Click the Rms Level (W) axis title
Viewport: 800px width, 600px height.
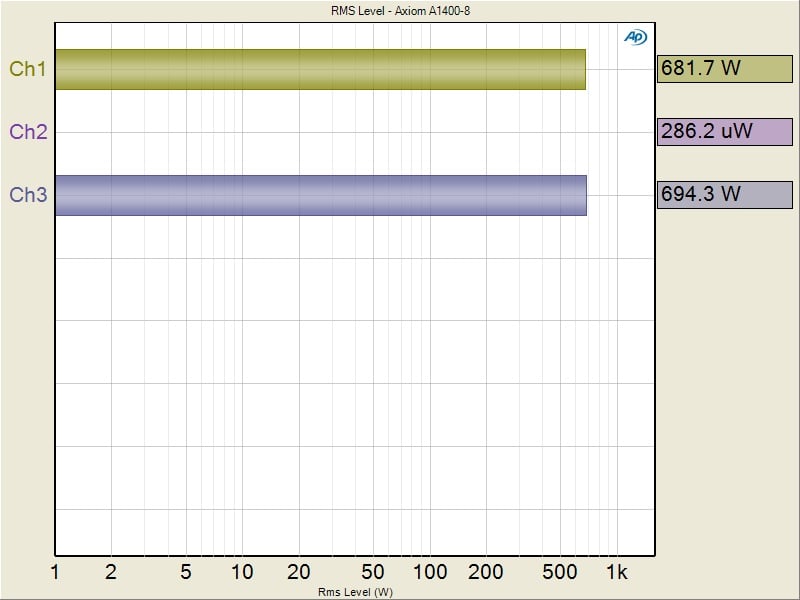click(x=355, y=592)
